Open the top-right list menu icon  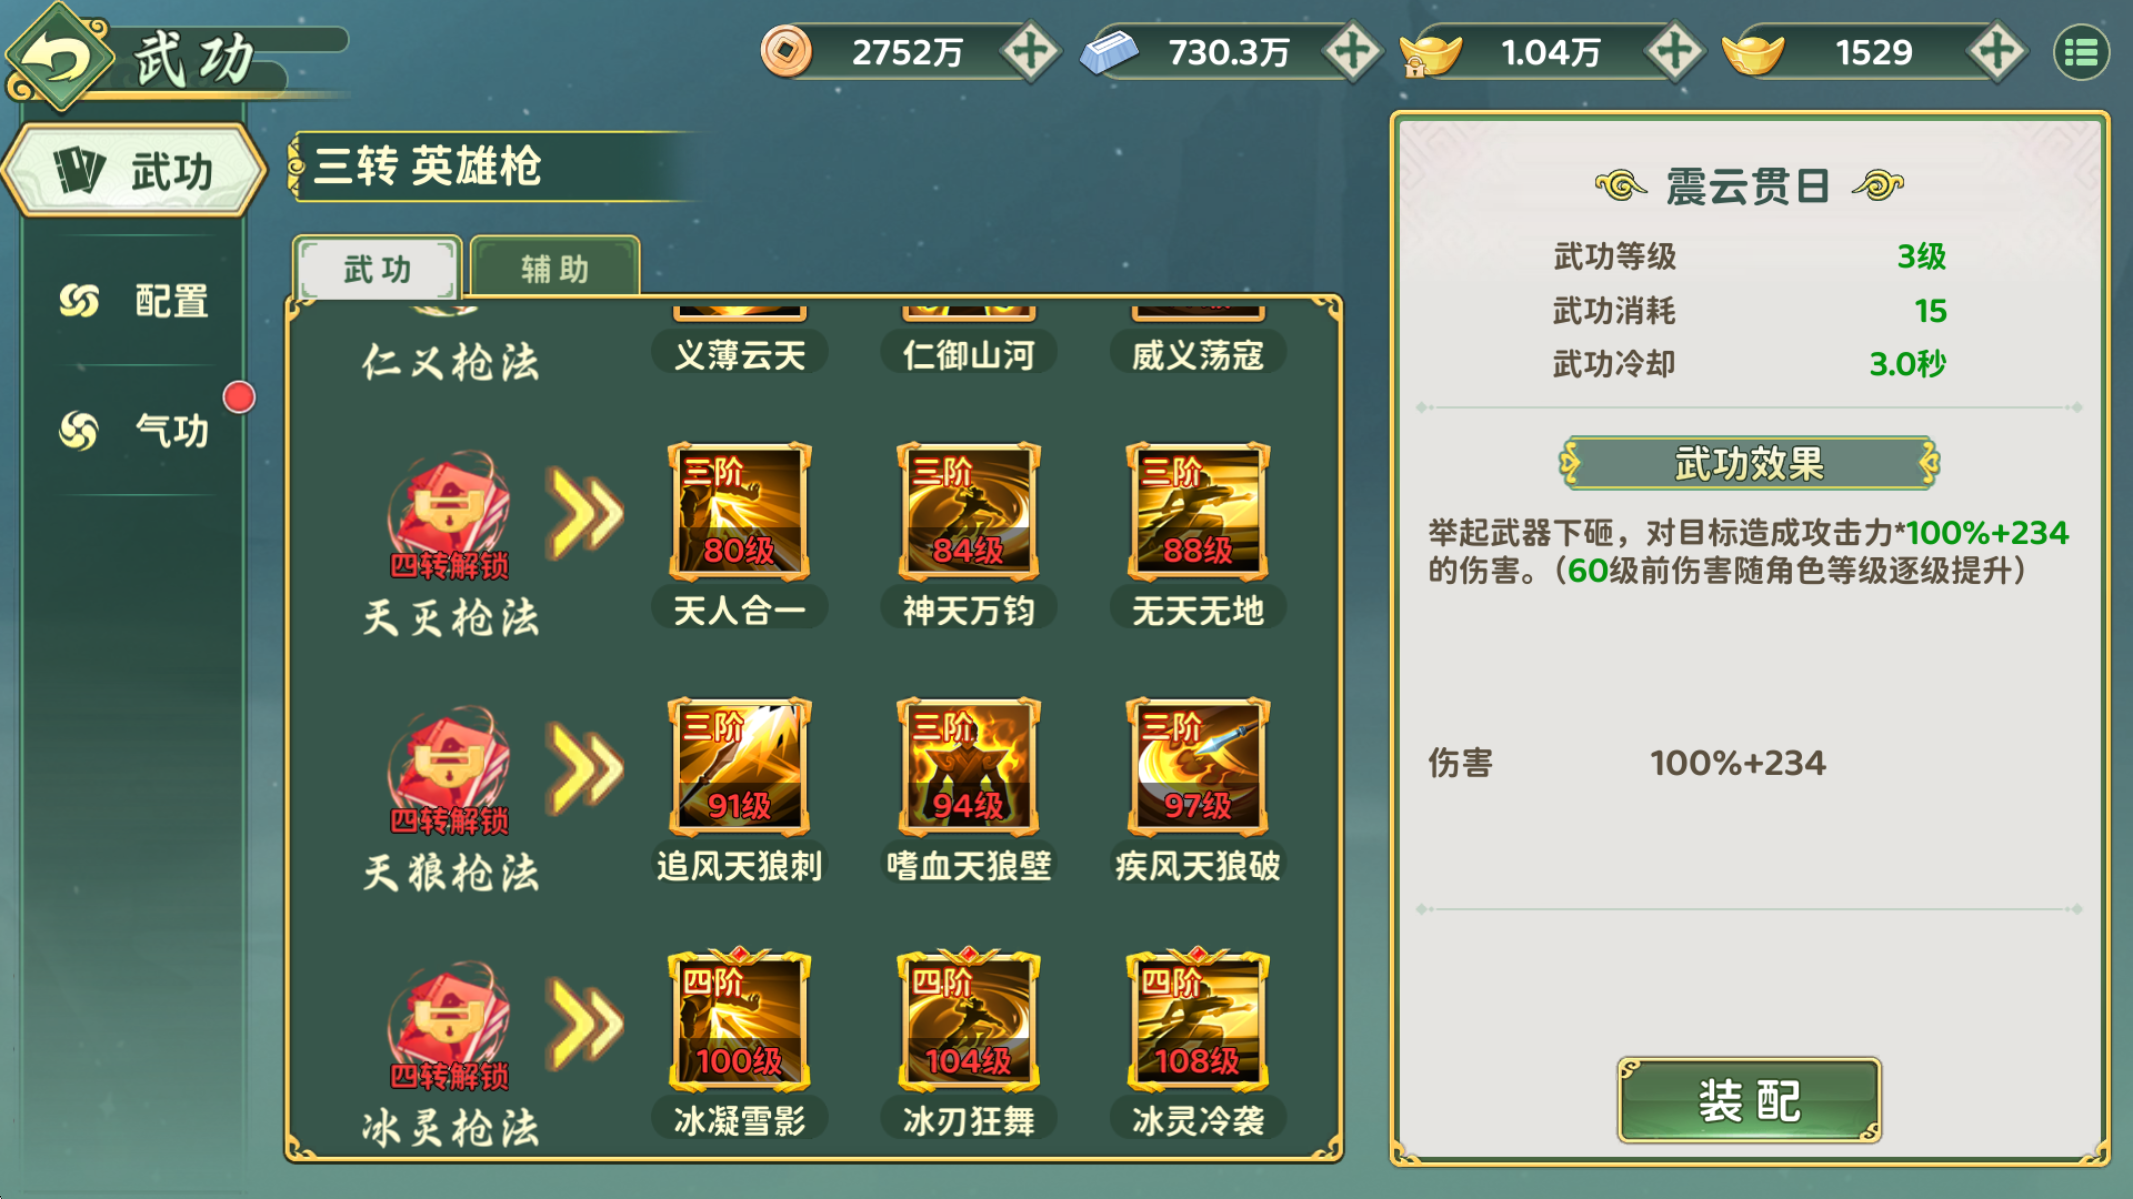(x=2081, y=52)
